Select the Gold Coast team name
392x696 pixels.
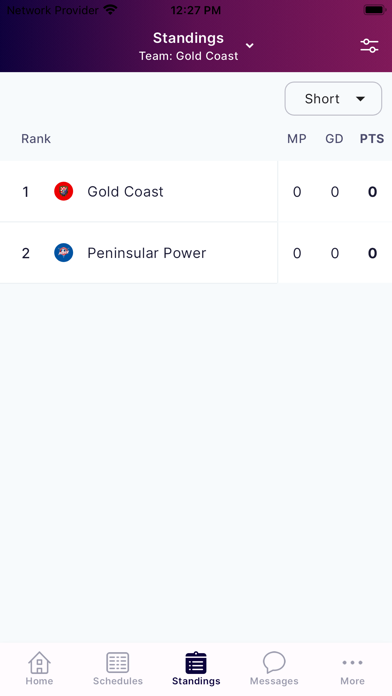tap(125, 191)
